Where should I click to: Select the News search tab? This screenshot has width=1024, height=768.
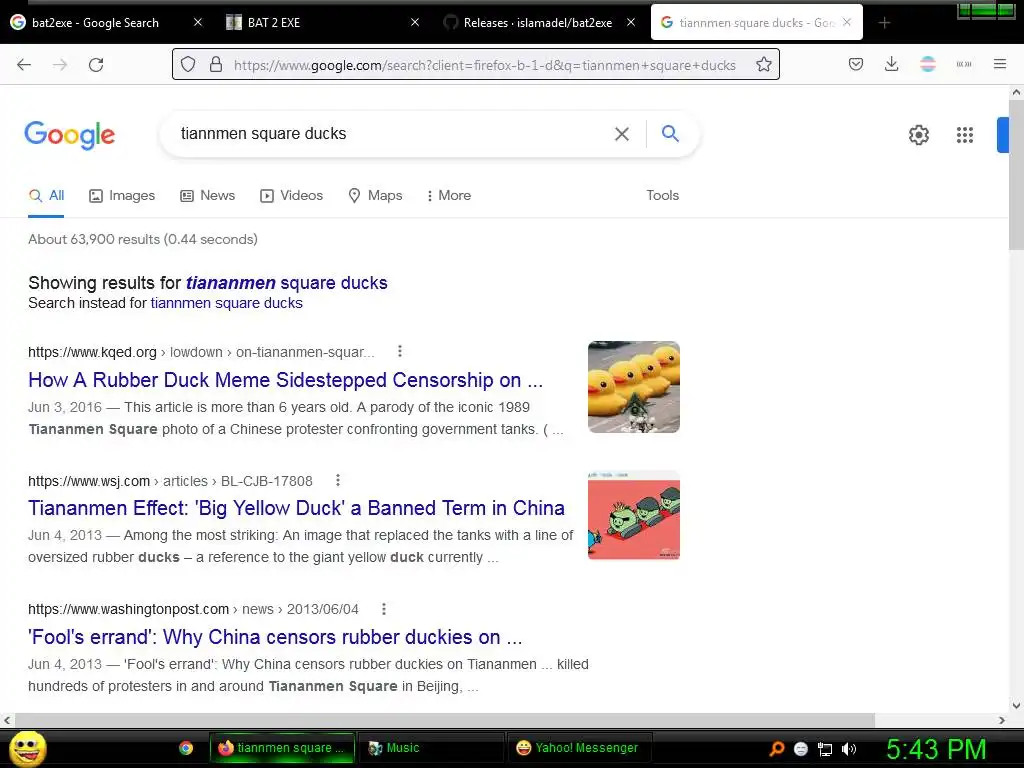point(208,195)
